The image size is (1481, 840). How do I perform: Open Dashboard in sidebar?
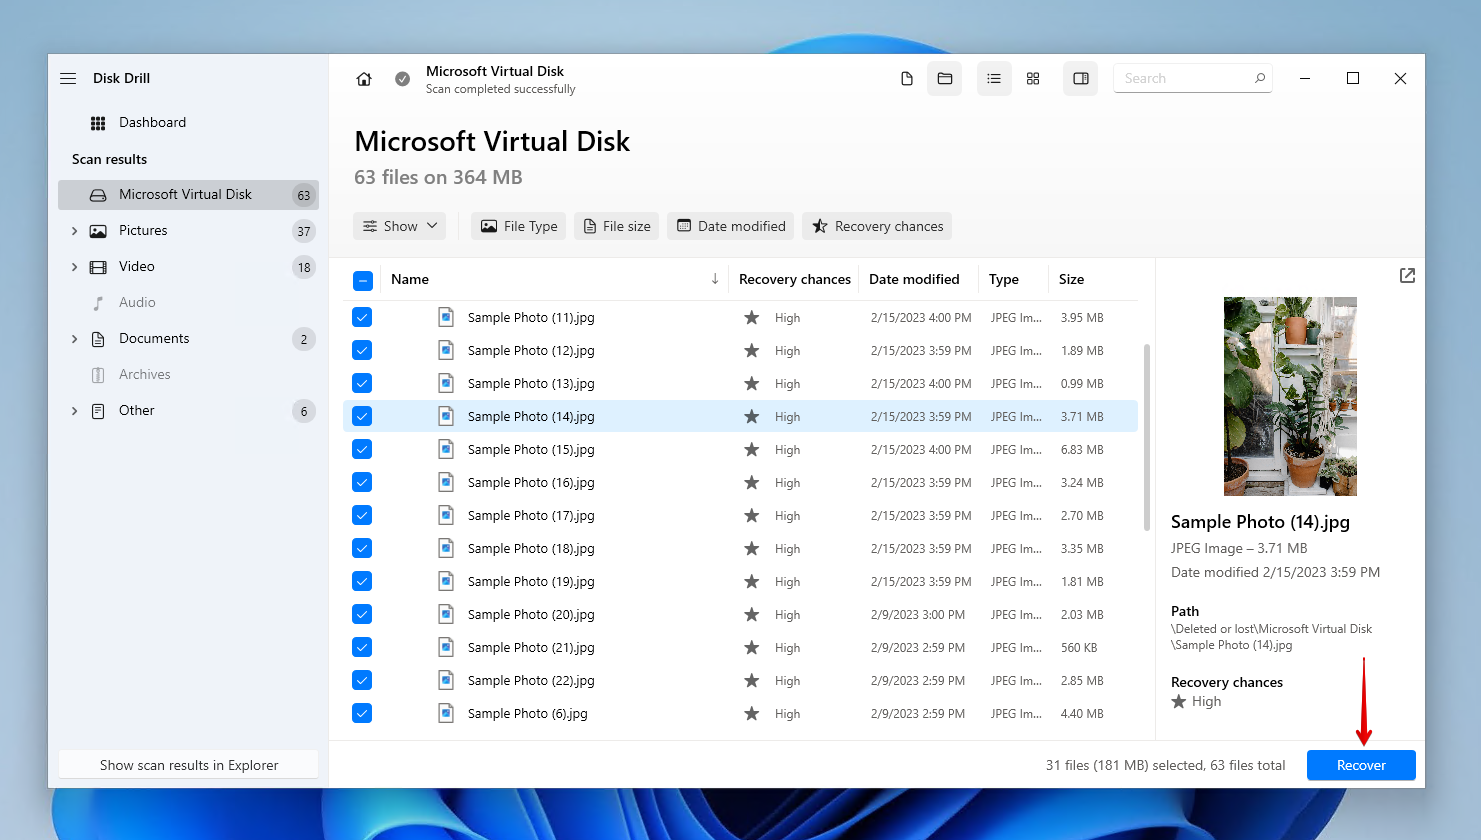click(188, 123)
